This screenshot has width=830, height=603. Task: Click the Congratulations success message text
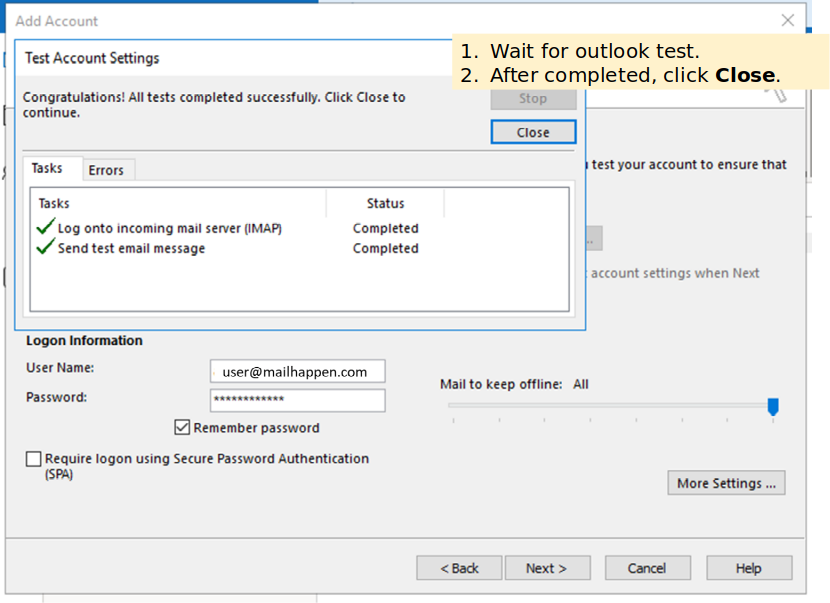(x=214, y=105)
